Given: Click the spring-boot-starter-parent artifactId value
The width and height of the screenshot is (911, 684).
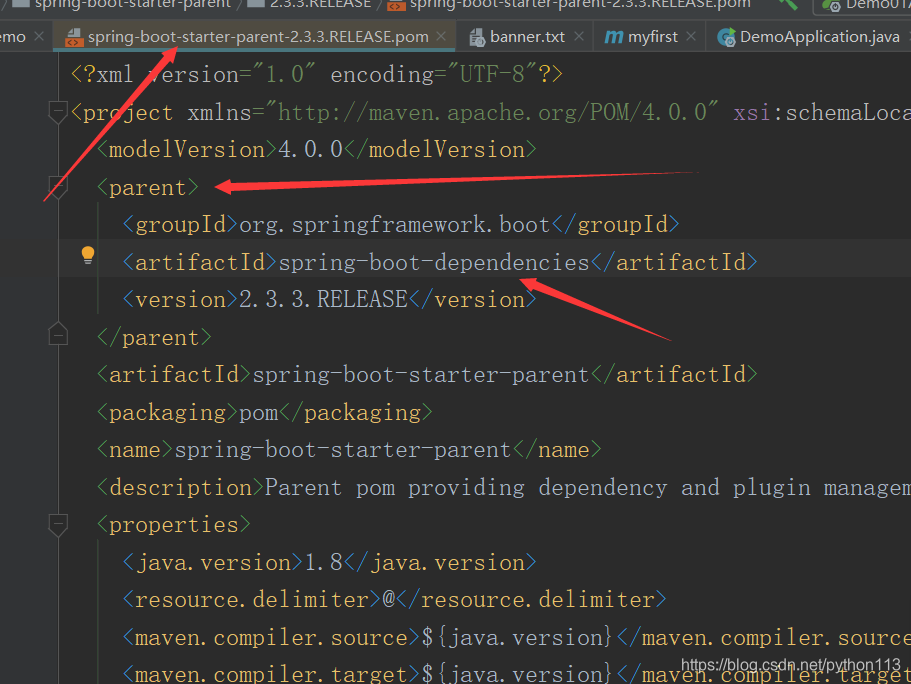Looking at the screenshot, I should (421, 375).
